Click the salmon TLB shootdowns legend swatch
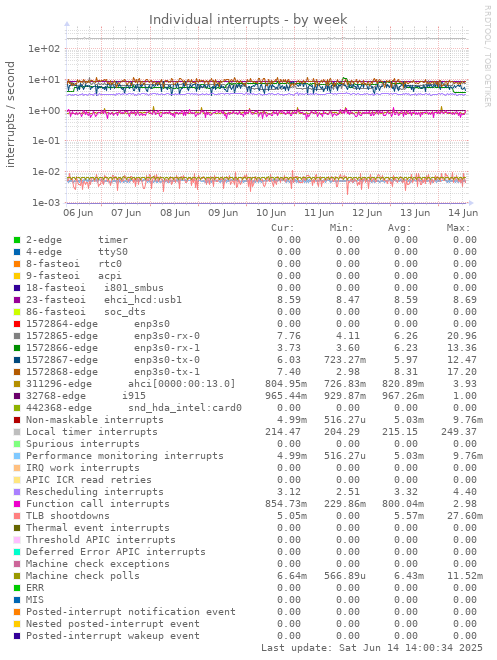The image size is (497, 660). click(17, 516)
